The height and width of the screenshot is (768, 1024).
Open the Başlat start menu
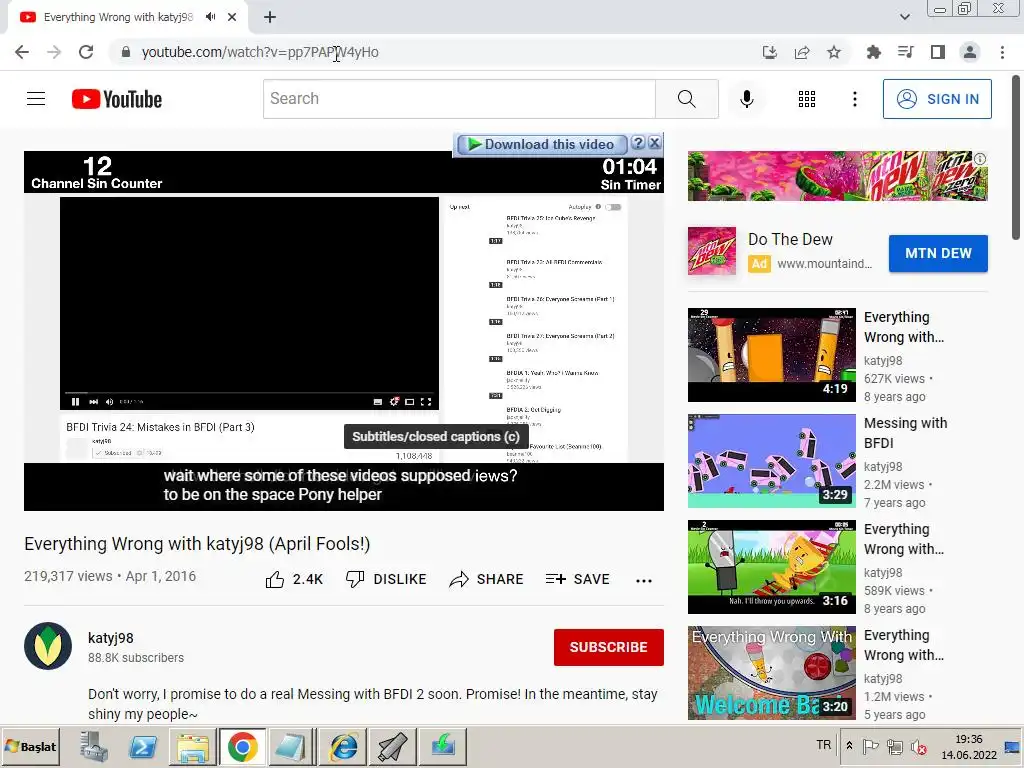click(31, 746)
